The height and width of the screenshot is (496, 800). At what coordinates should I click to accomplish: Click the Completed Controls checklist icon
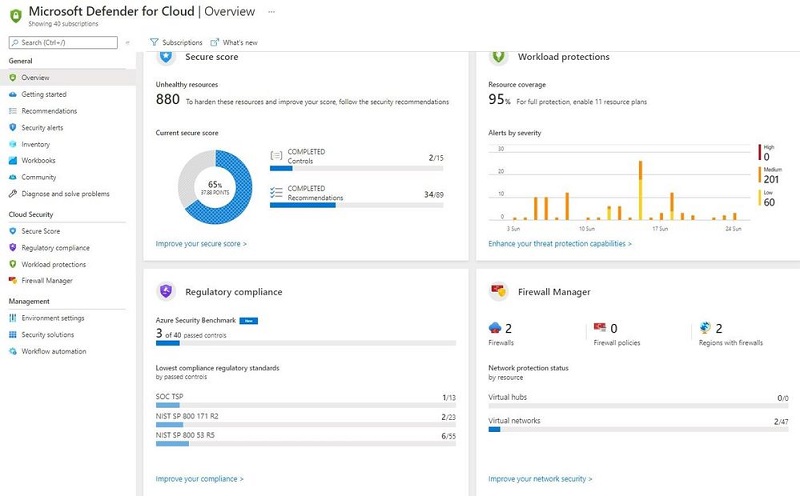point(276,156)
